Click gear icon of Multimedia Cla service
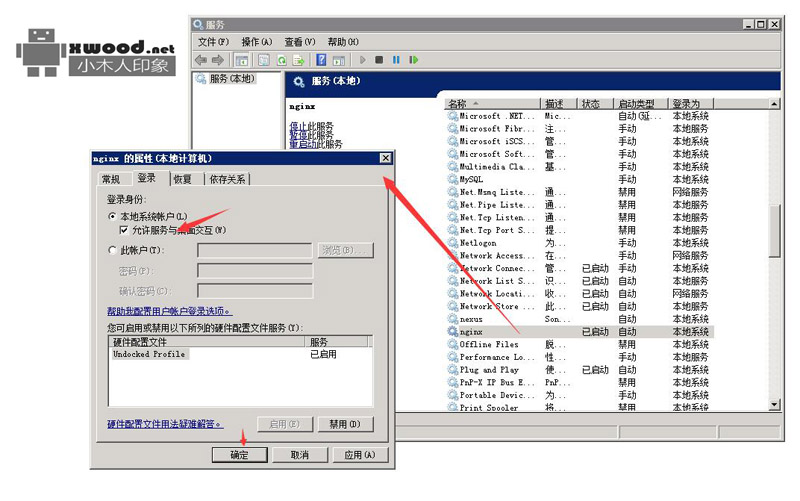This screenshot has width=800, height=501. (453, 167)
